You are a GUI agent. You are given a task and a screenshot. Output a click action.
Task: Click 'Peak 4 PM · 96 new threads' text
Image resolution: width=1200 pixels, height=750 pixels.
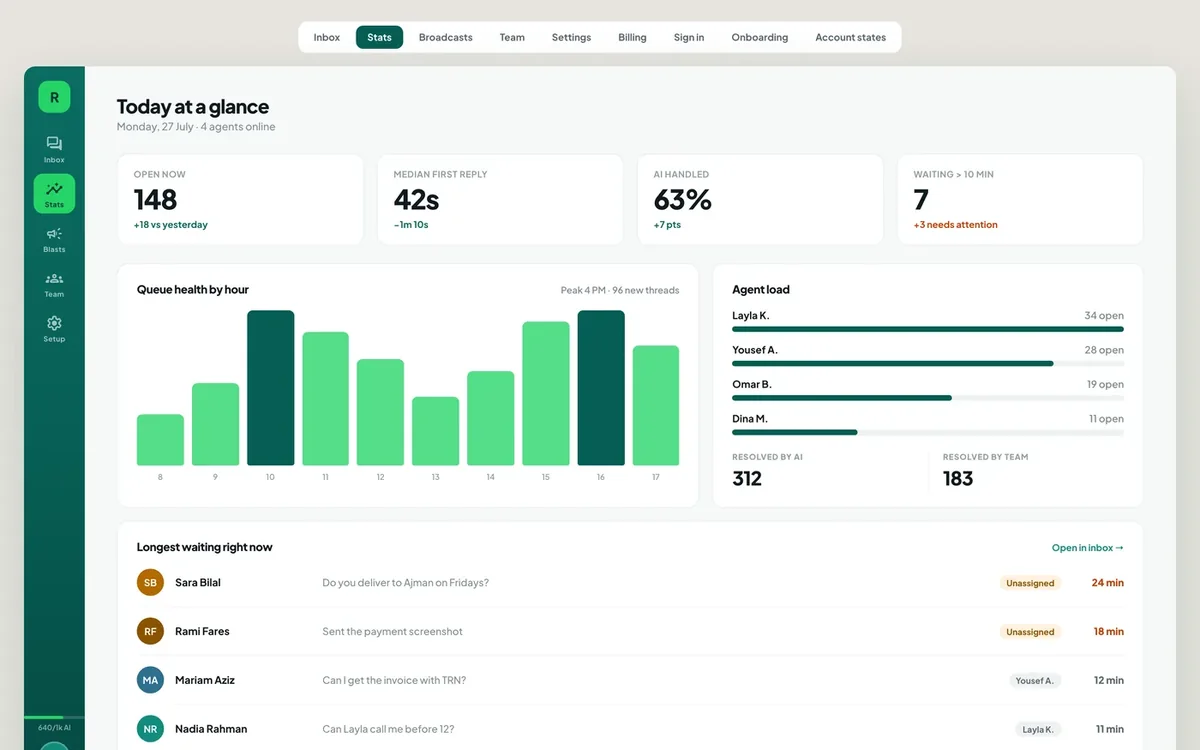click(x=620, y=290)
